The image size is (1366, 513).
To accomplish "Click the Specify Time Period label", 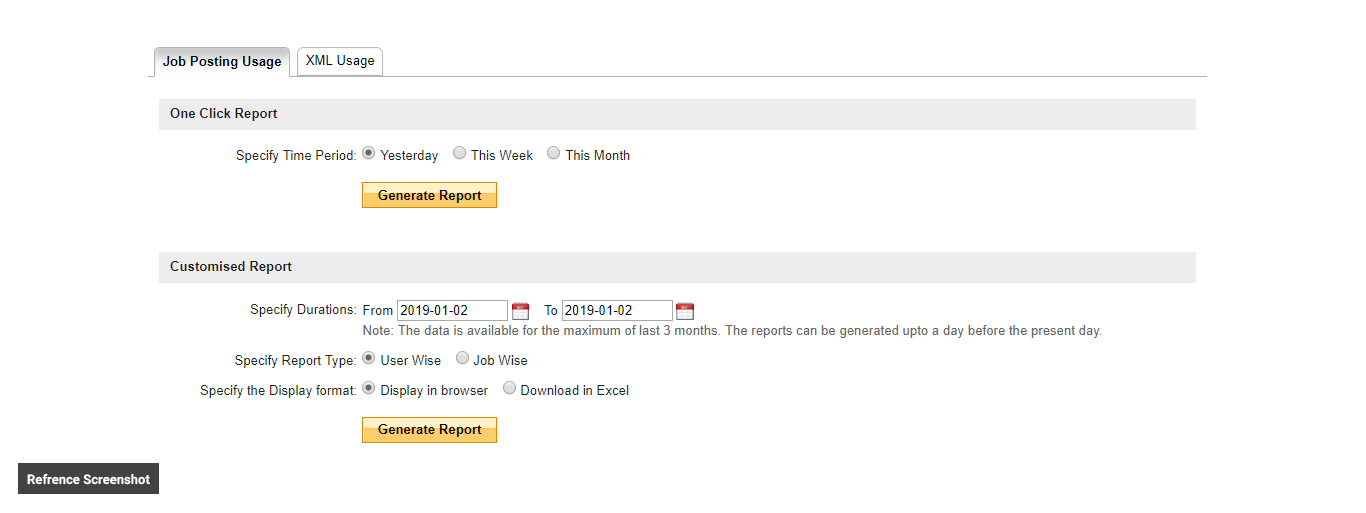I will click(x=296, y=156).
